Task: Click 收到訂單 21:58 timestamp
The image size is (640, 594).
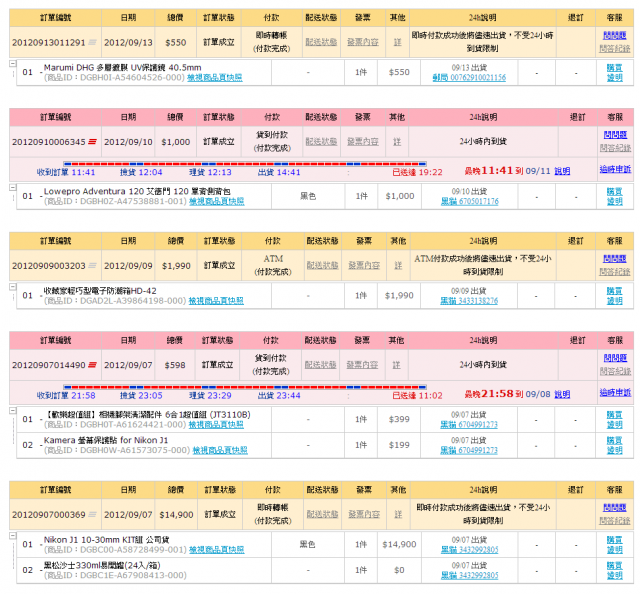Action: click(x=66, y=396)
